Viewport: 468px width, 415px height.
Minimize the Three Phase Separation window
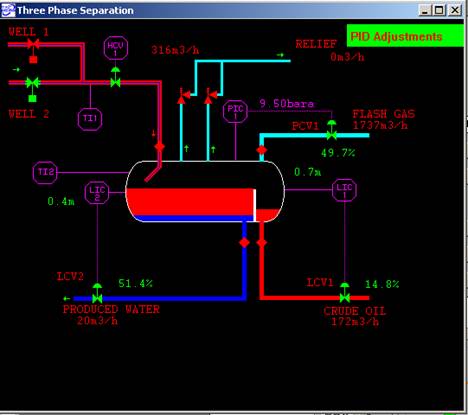[x=424, y=10]
